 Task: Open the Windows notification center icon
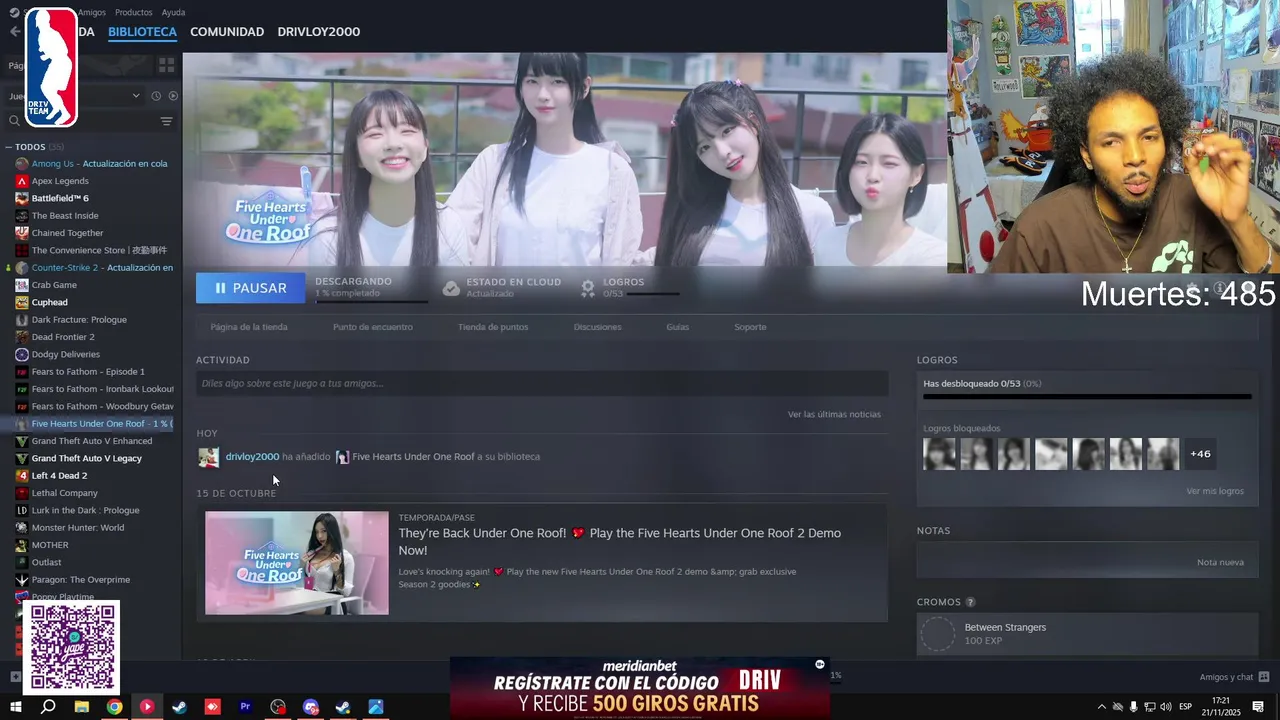point(1258,707)
